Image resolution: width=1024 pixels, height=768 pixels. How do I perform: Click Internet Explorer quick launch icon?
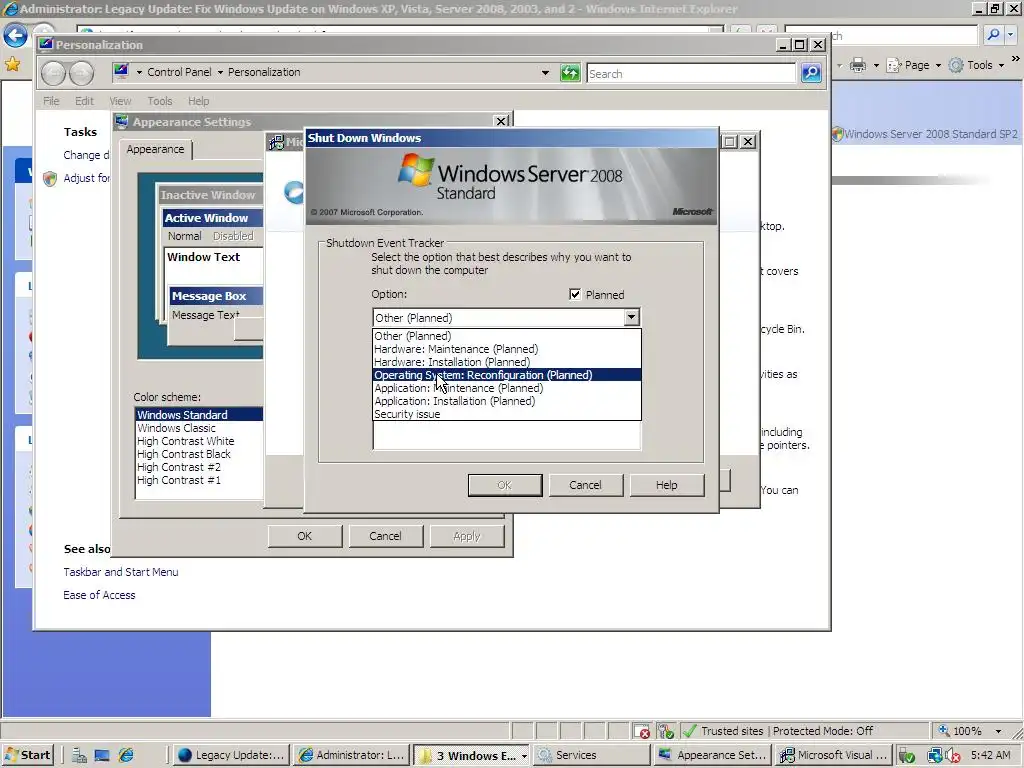click(x=125, y=755)
